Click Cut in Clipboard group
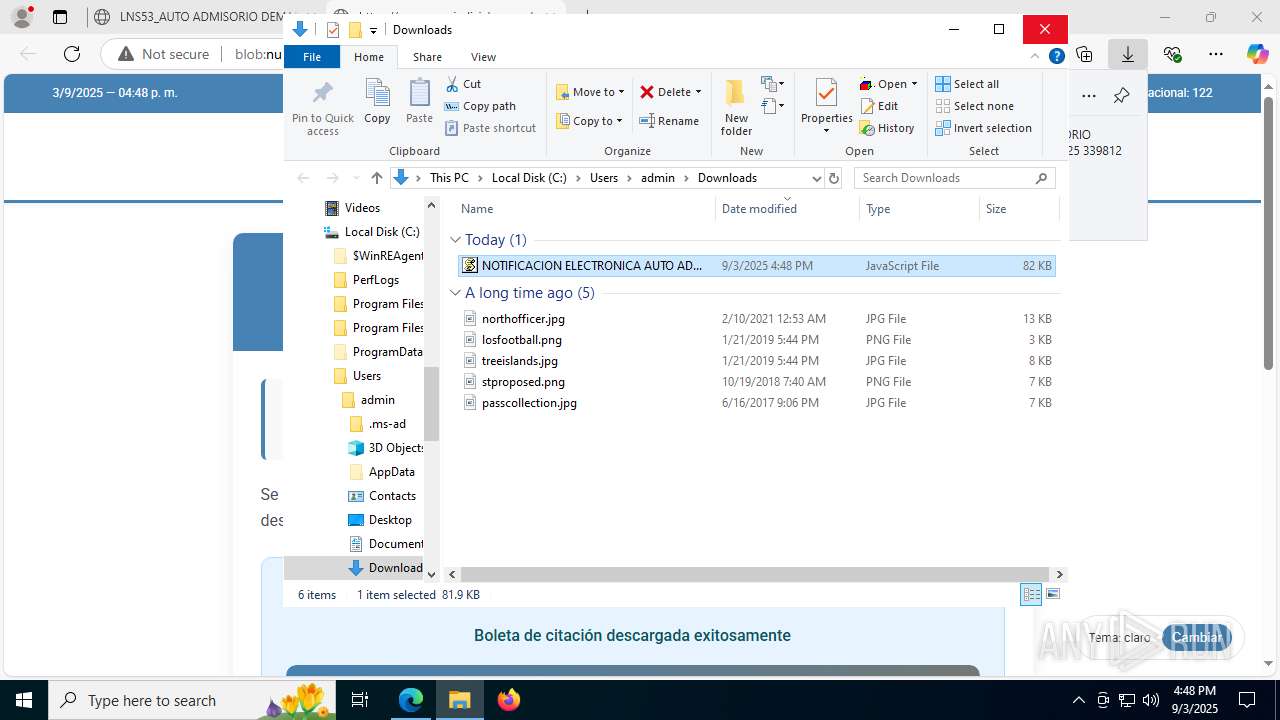This screenshot has width=1280, height=720. (x=463, y=84)
